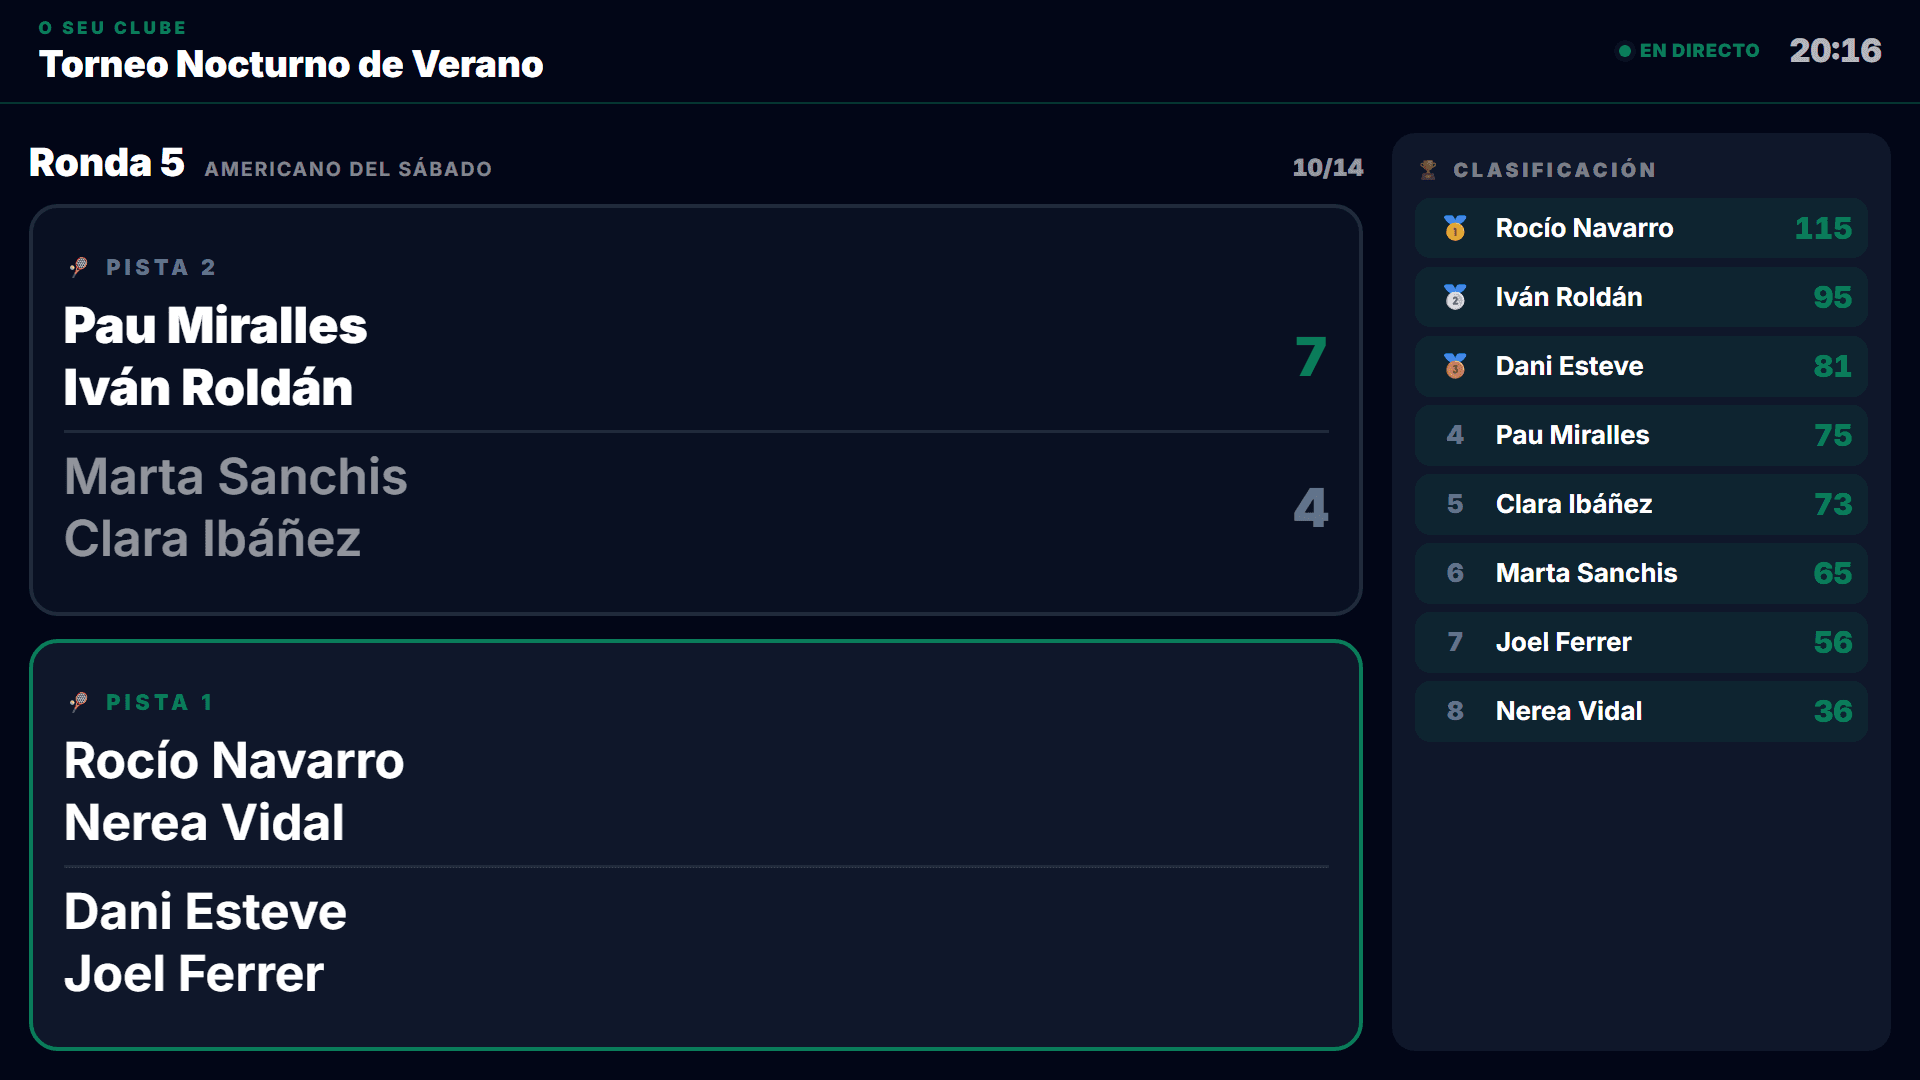Image resolution: width=1920 pixels, height=1080 pixels.
Task: Select the Pista 2 court label
Action: [161, 267]
